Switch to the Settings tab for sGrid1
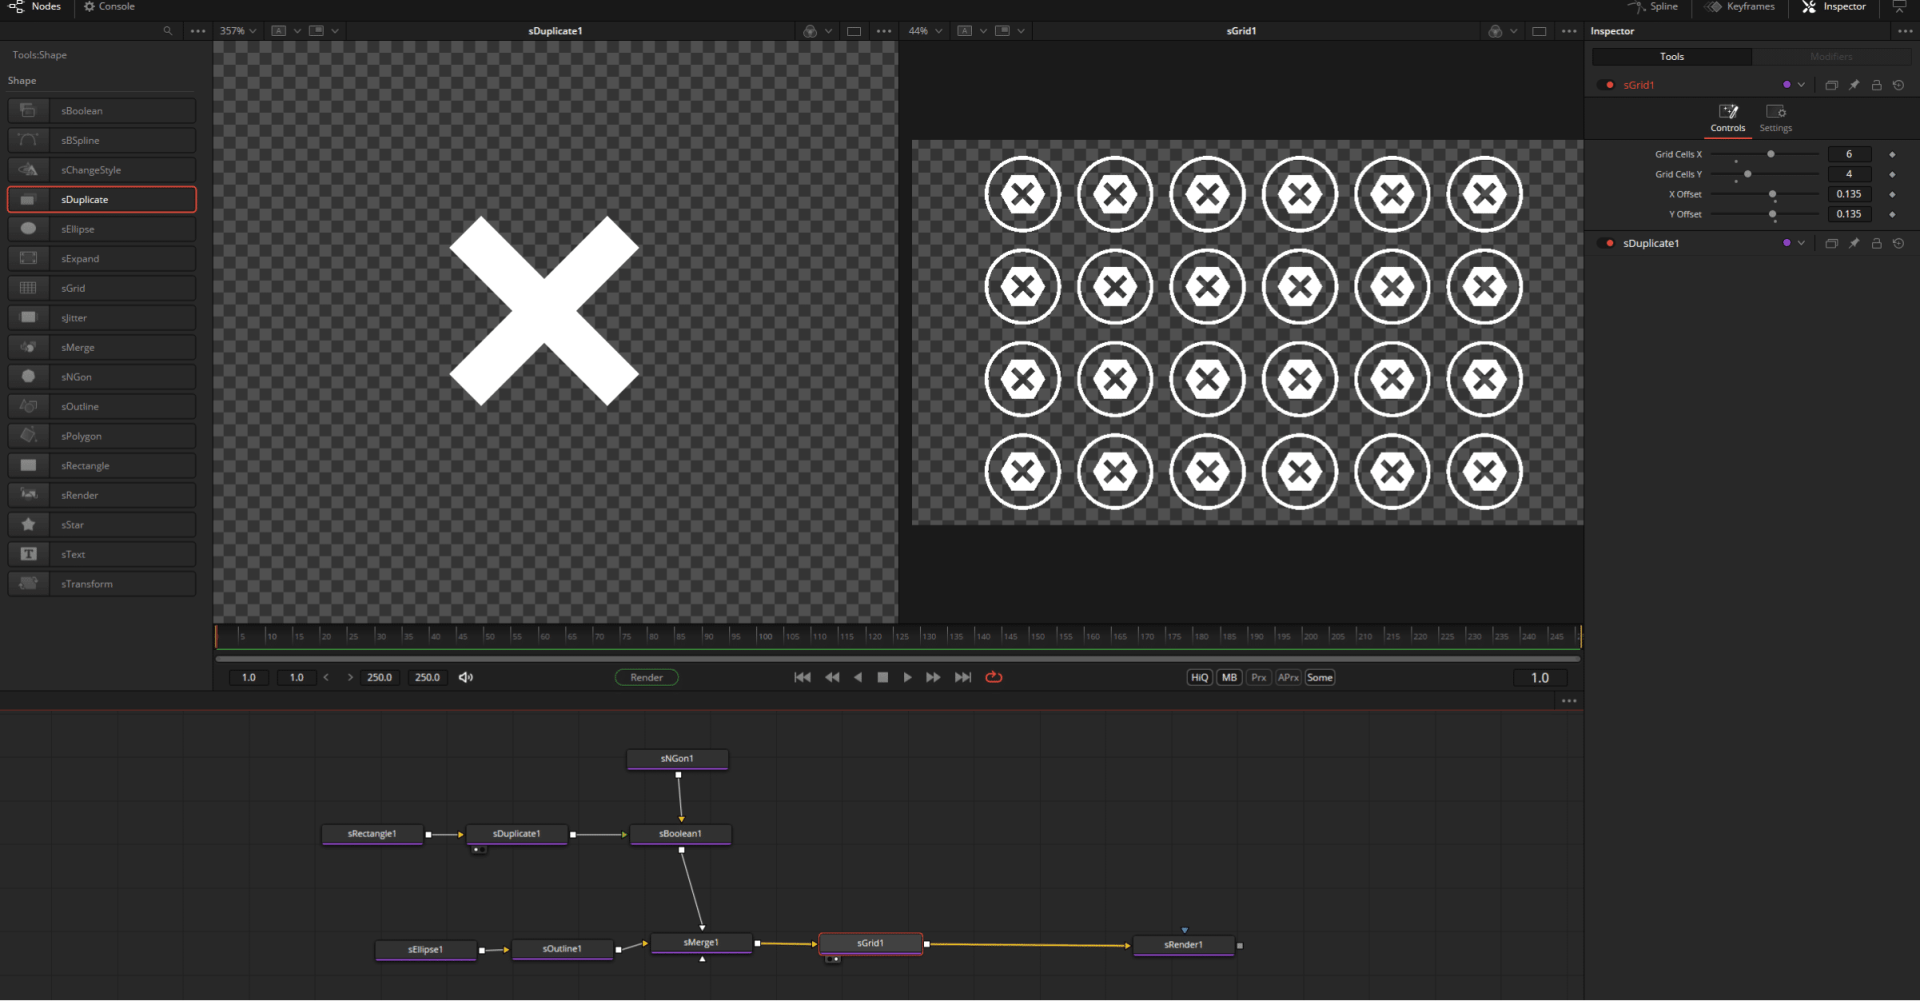1920x1001 pixels. tap(1775, 116)
